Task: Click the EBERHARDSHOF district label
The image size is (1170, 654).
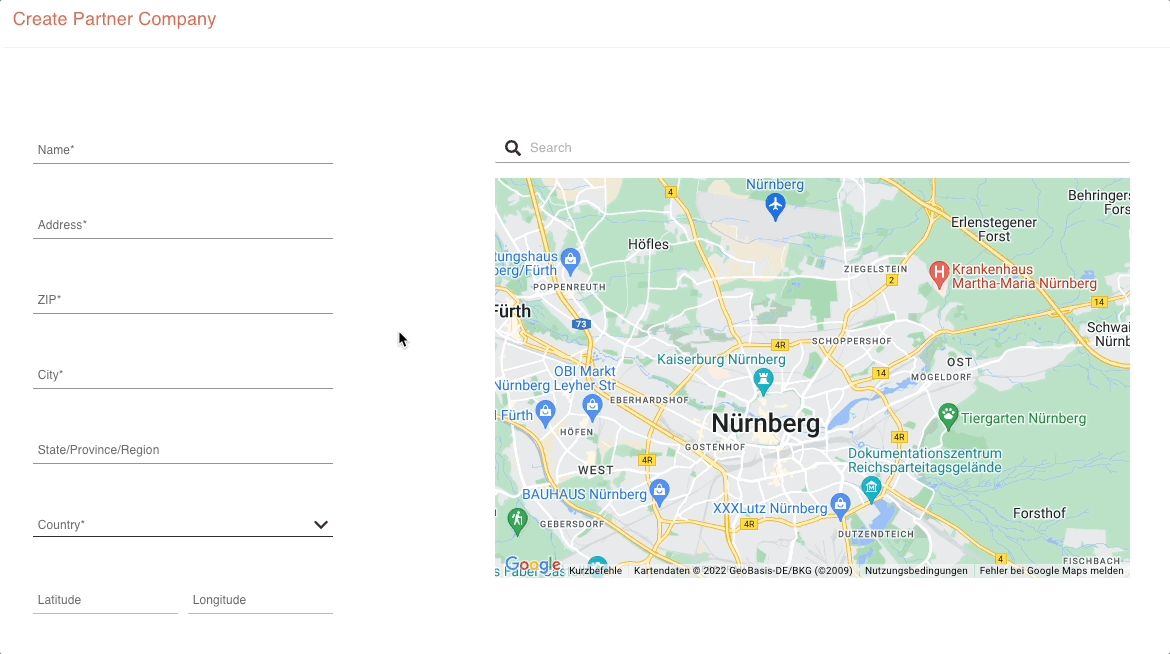Action: point(649,400)
